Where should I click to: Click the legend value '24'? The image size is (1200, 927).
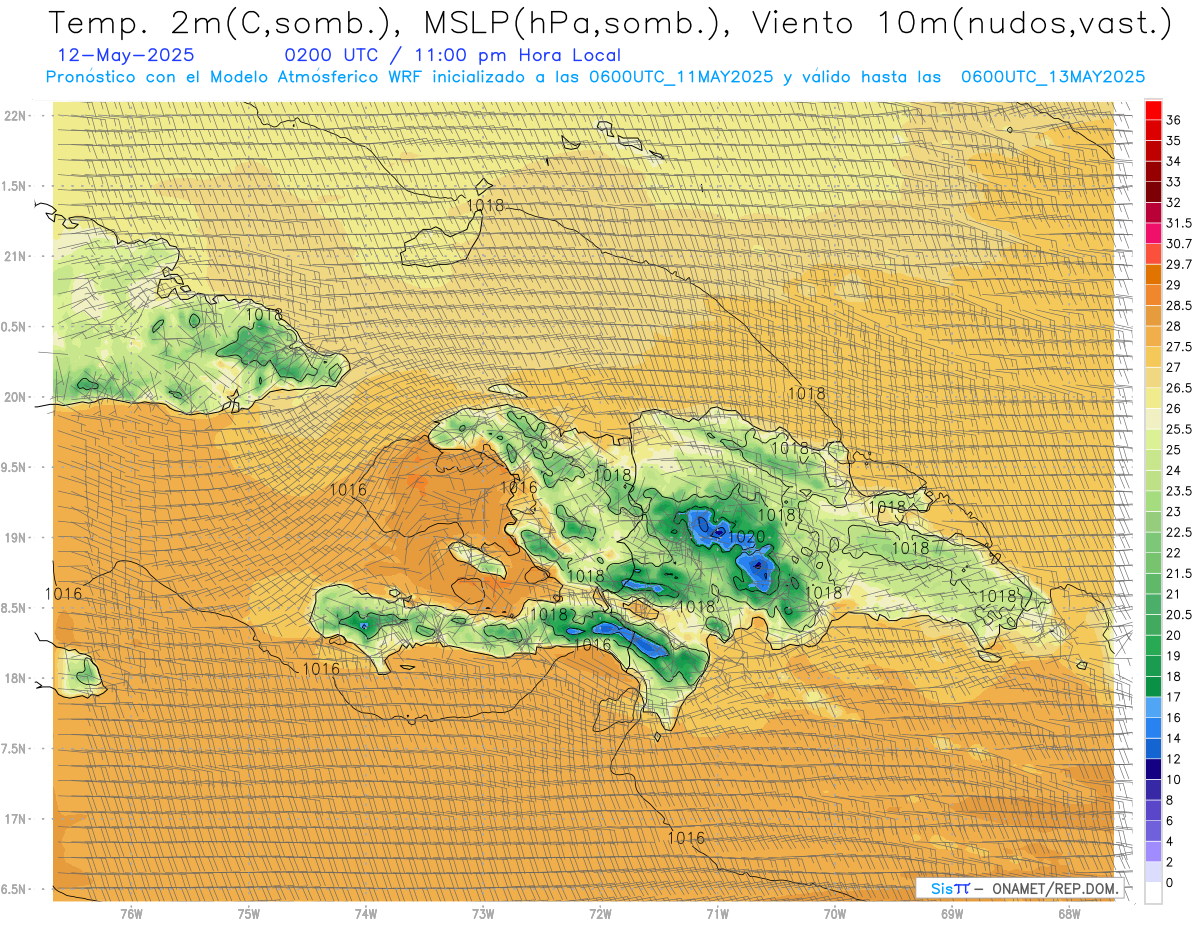click(x=1174, y=470)
